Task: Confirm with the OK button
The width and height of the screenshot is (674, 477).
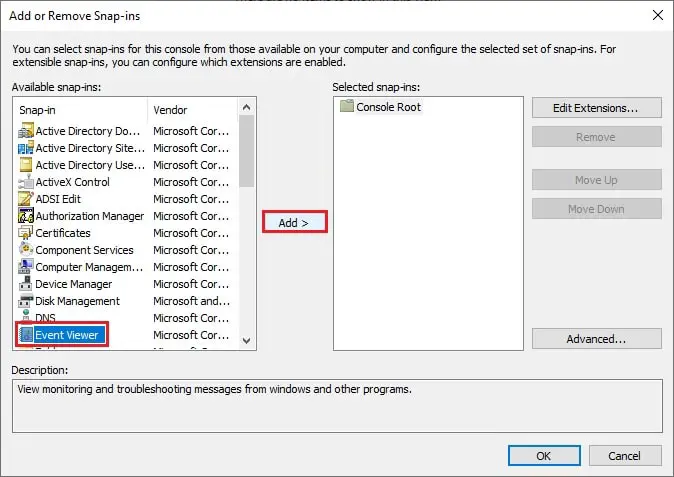Action: pyautogui.click(x=543, y=455)
